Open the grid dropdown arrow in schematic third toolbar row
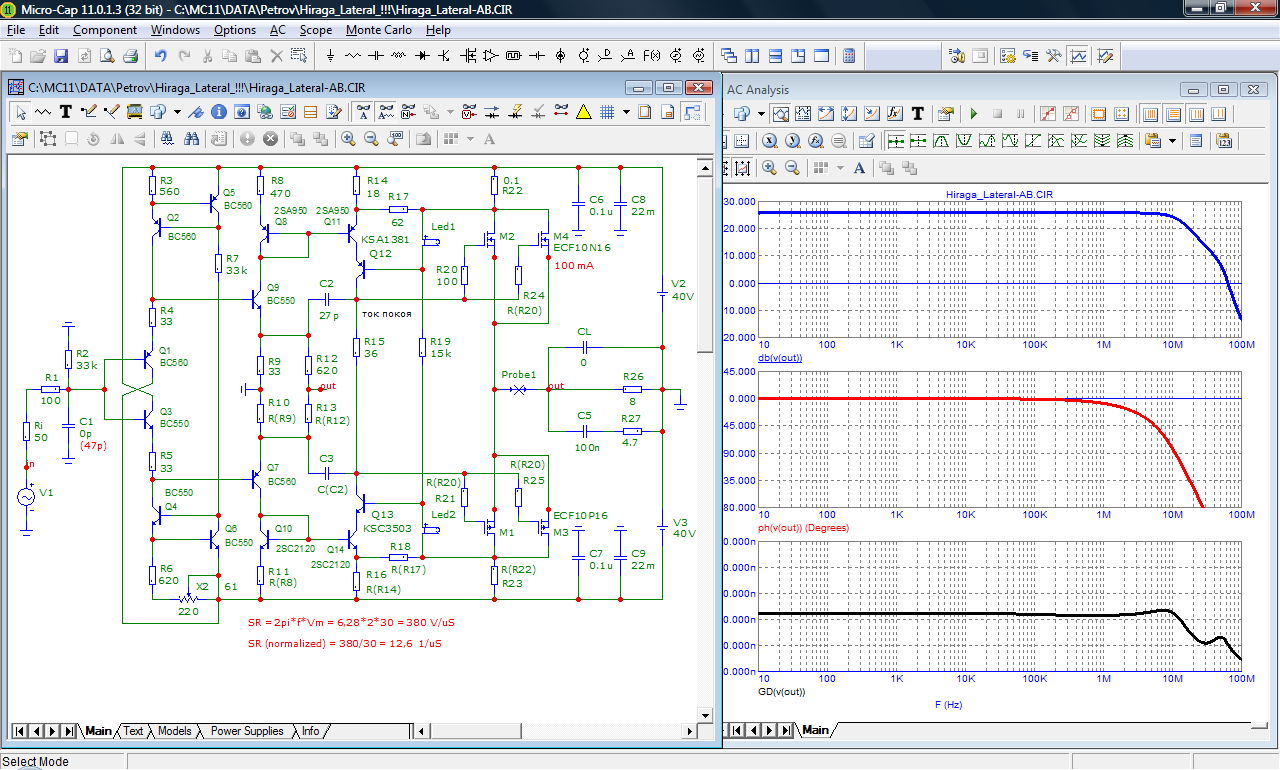1280x770 pixels. click(x=470, y=139)
